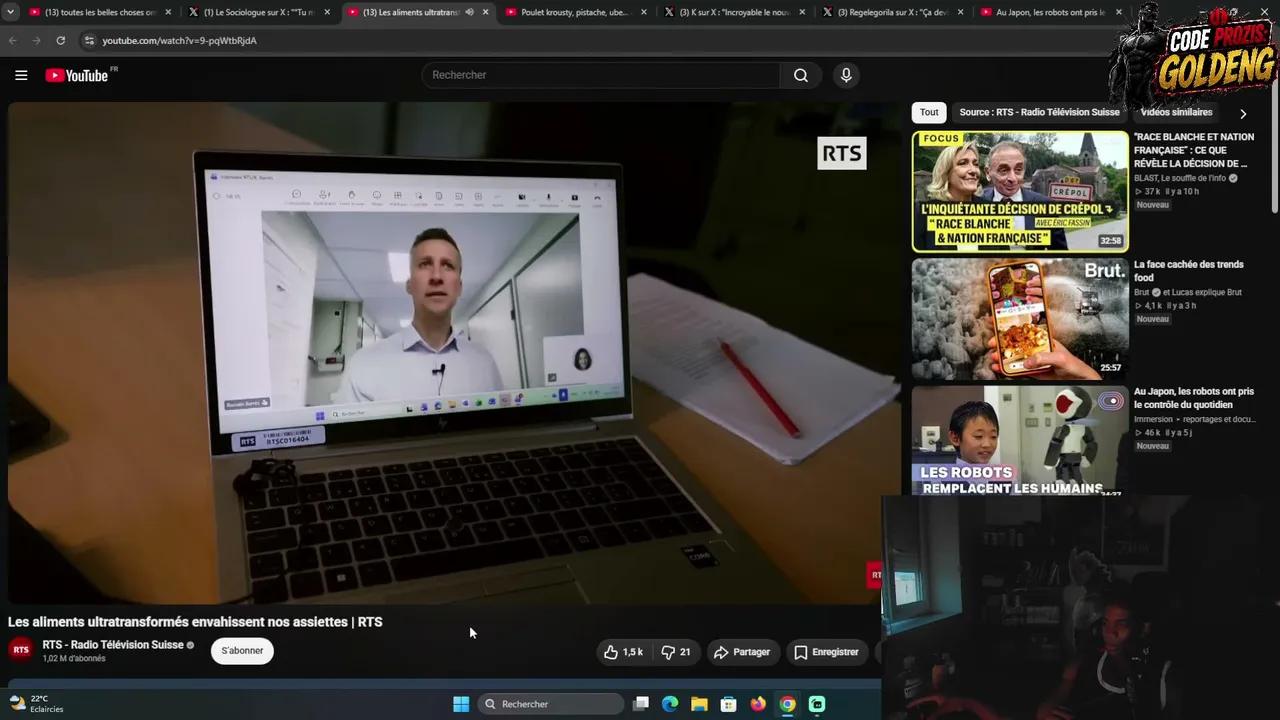Open the BLAST, Le souffle de l'info channel

[x=1180, y=178]
